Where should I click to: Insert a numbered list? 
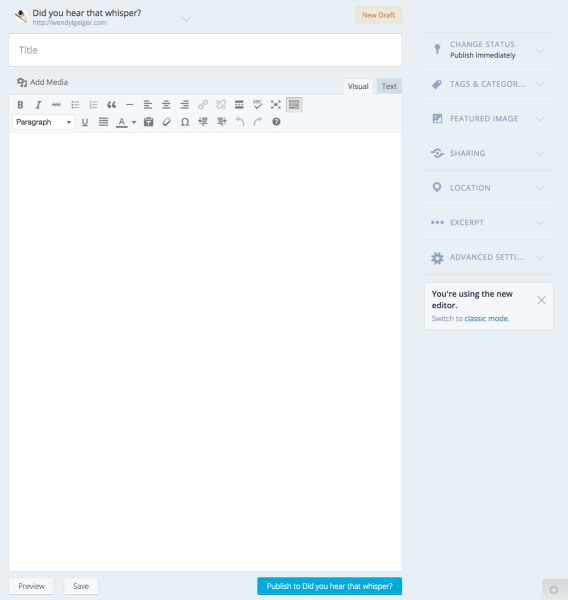[x=93, y=104]
